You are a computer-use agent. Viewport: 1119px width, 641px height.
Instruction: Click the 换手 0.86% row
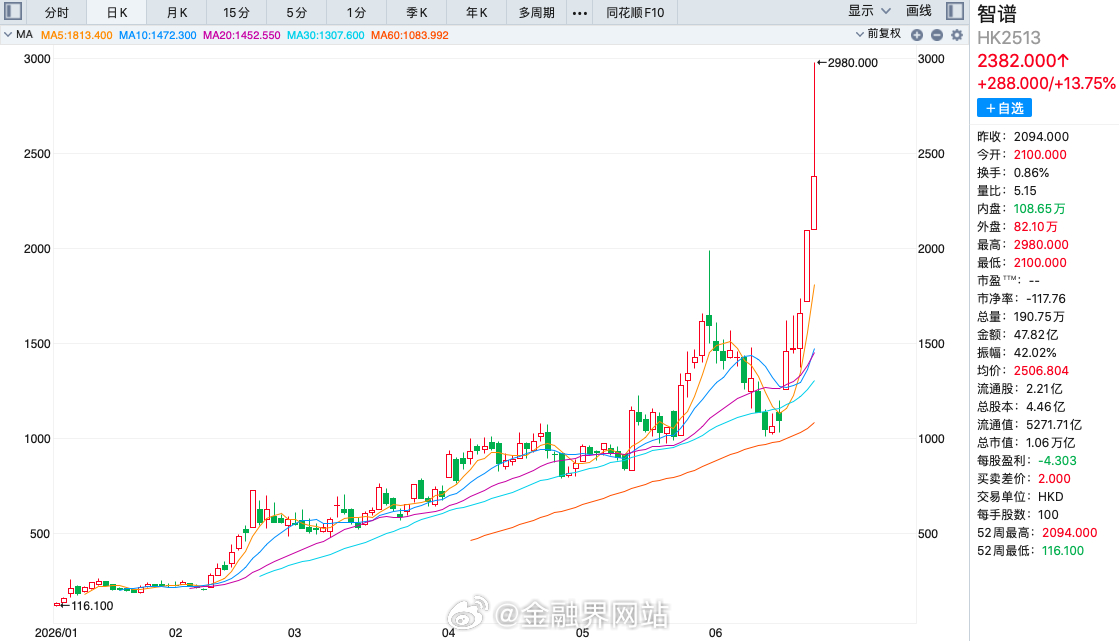pyautogui.click(x=1013, y=173)
